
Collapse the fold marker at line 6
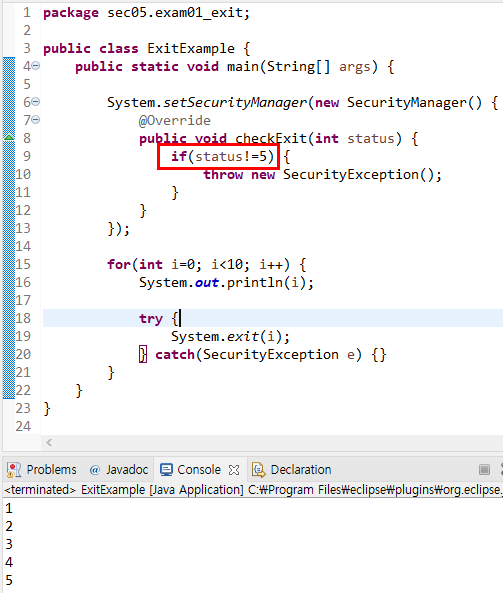click(x=36, y=102)
